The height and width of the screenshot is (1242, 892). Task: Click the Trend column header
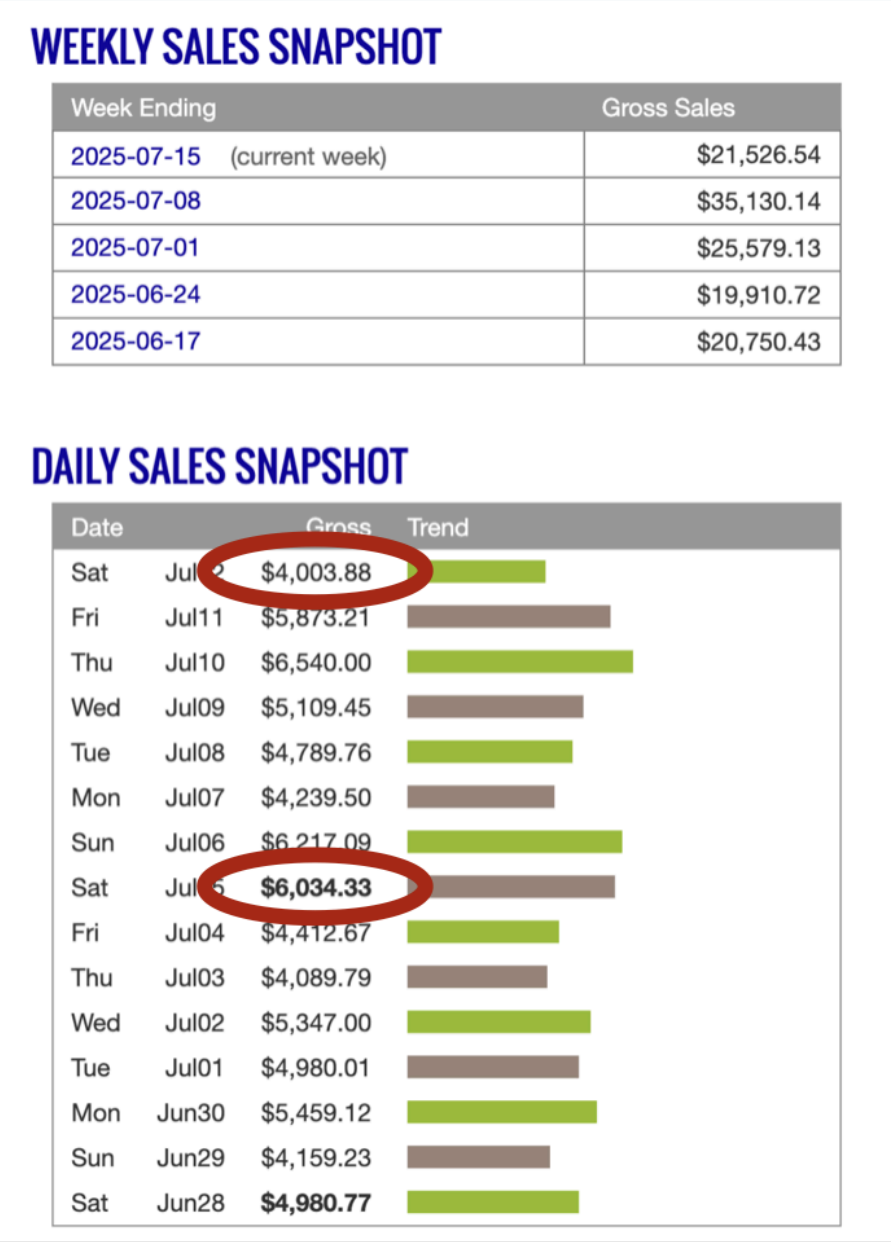[x=438, y=527]
